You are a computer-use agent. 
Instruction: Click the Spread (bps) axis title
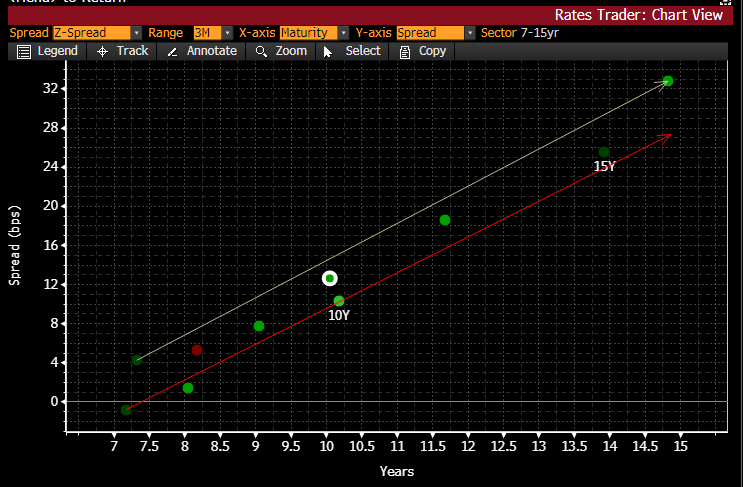[15, 245]
